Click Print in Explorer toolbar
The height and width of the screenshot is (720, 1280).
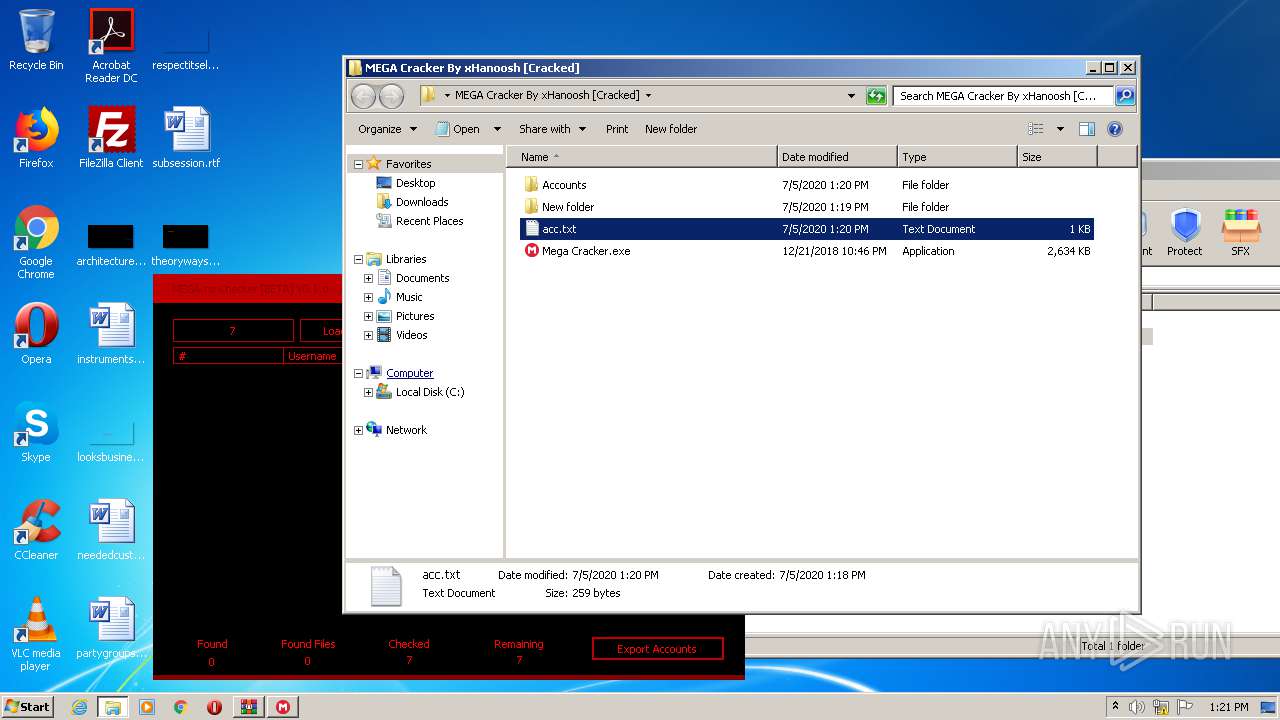[x=617, y=129]
